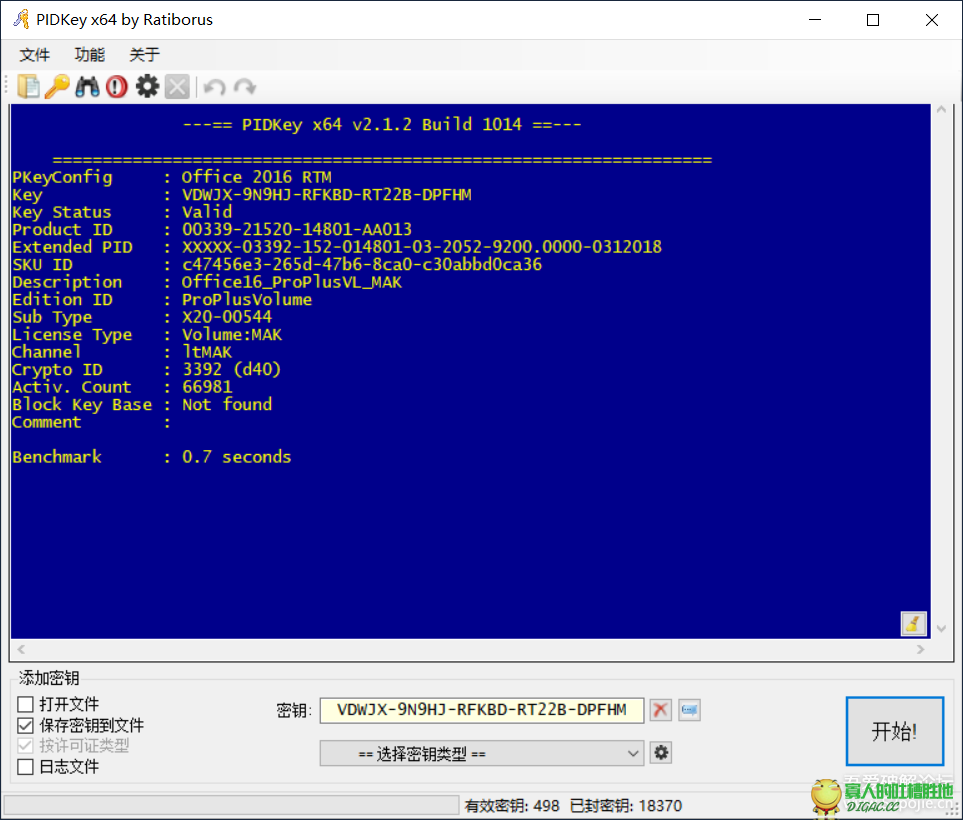Screen dimensions: 963x820
Task: Click the PIDKey app icon in title bar
Action: click(x=21, y=20)
